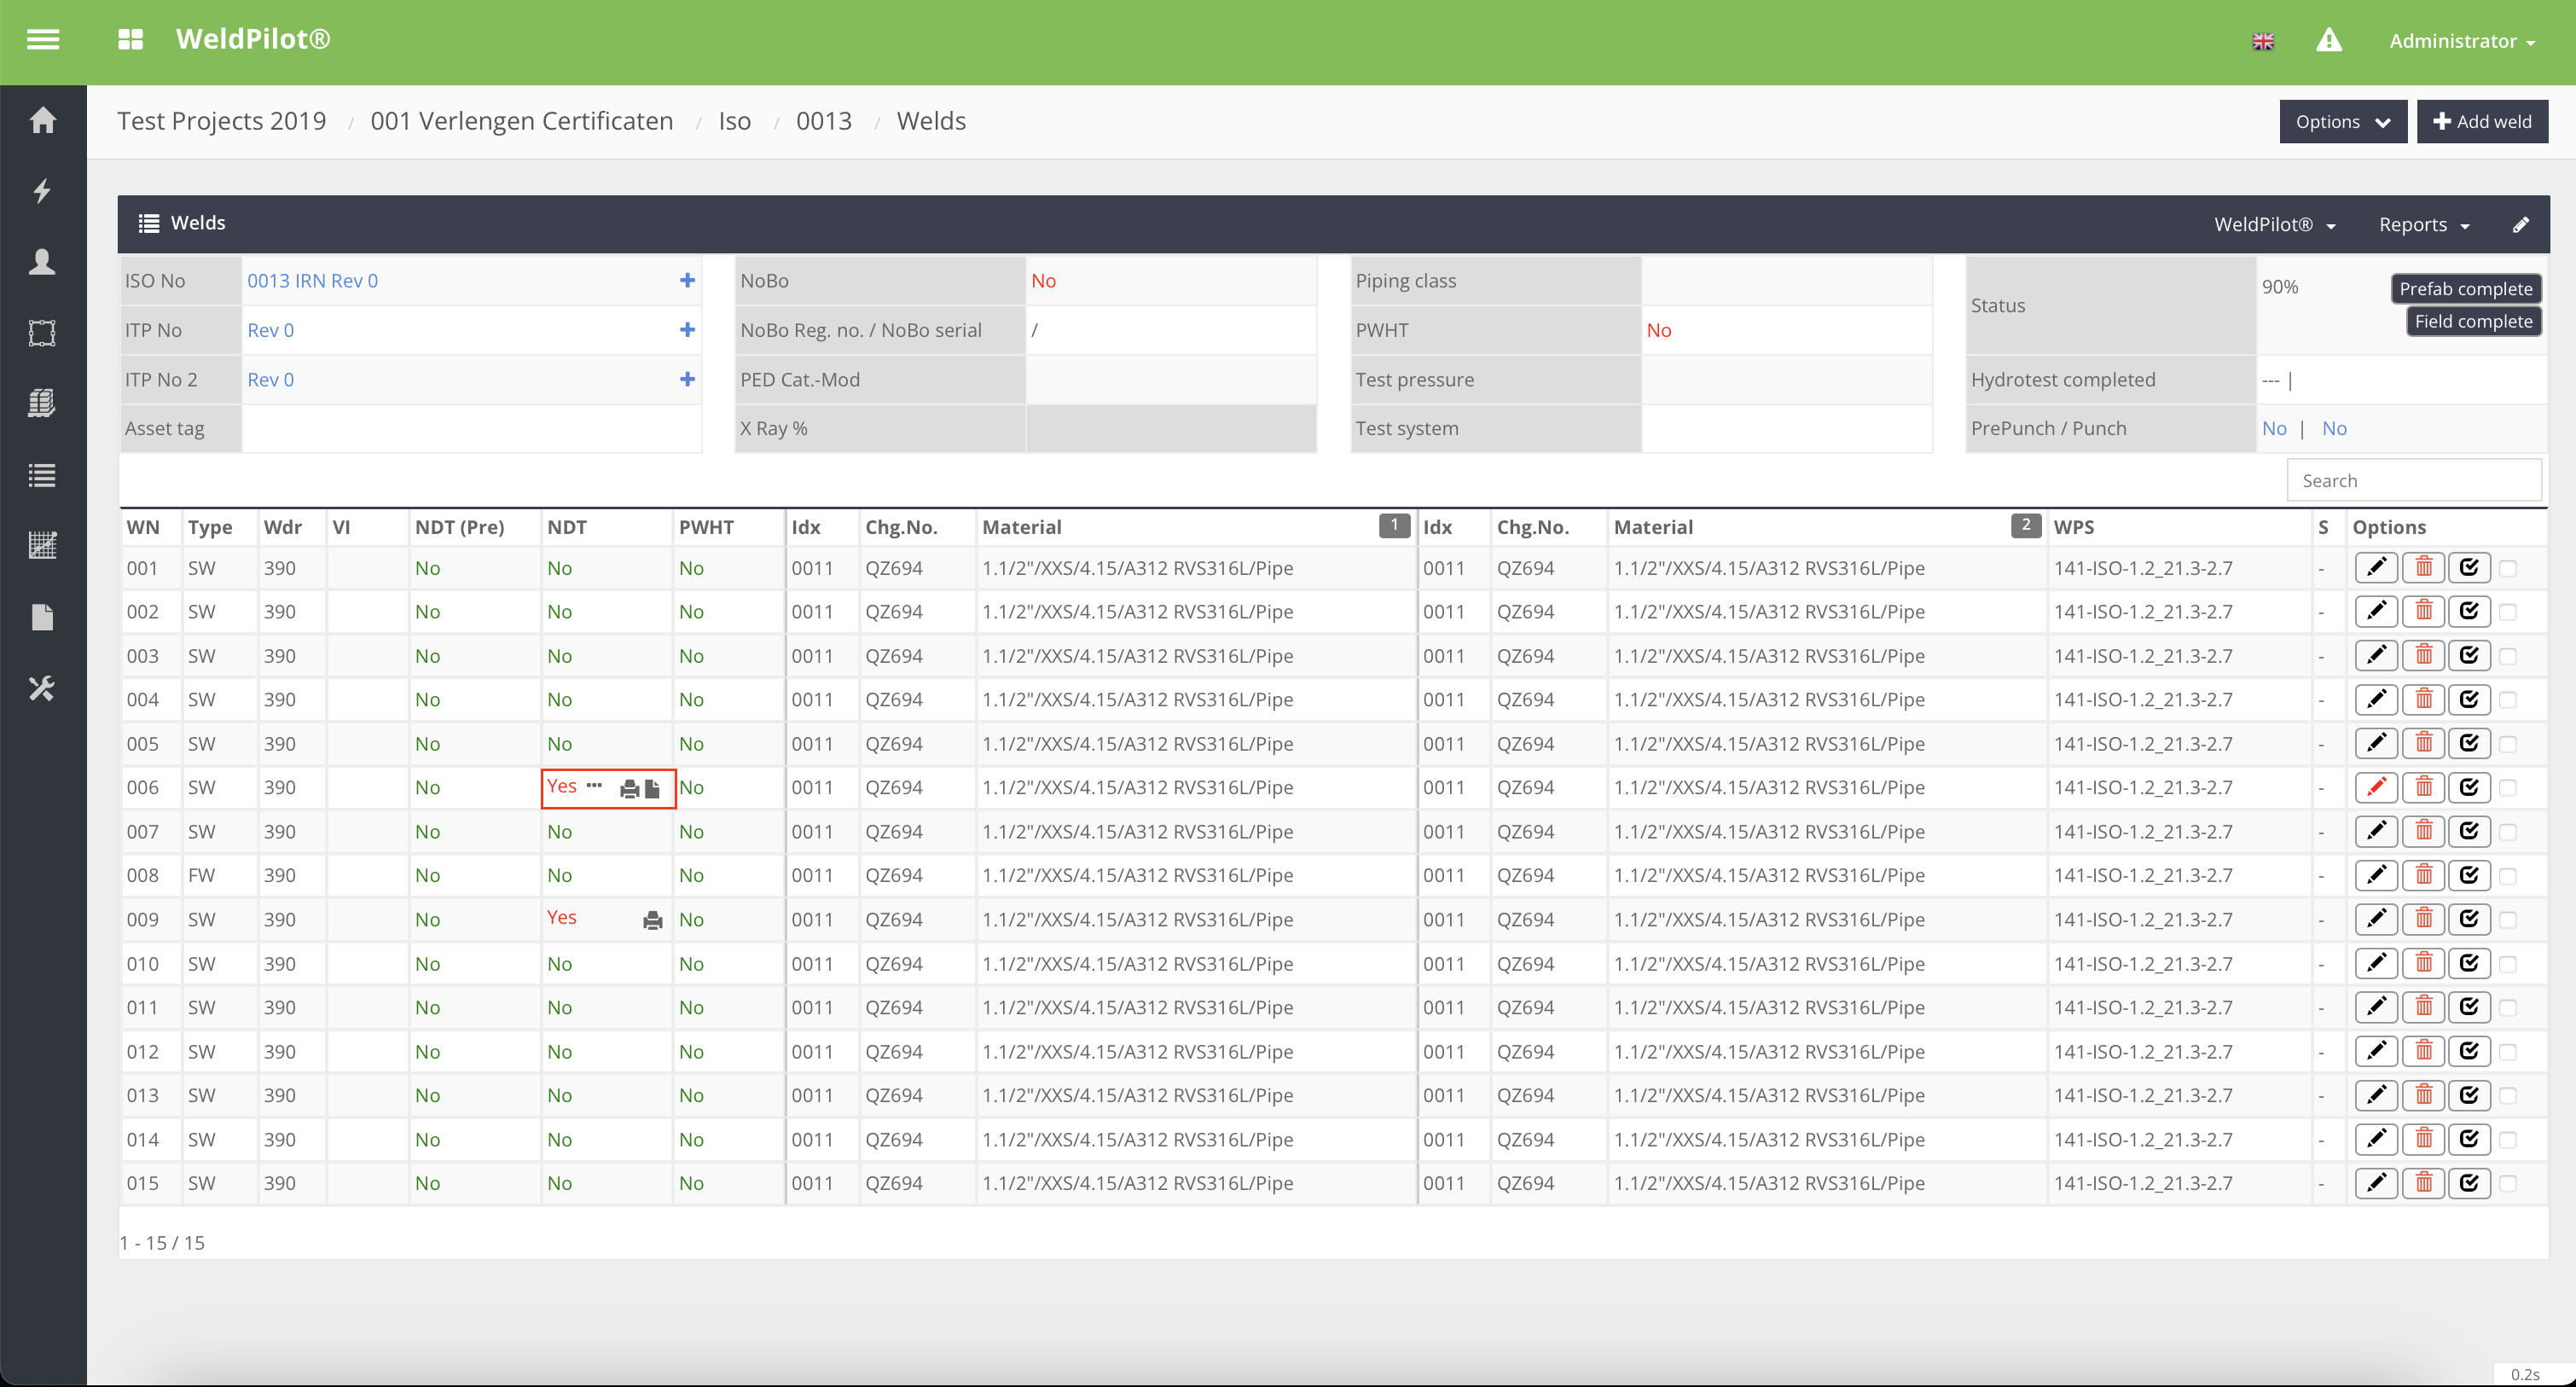Image resolution: width=2576 pixels, height=1387 pixels.
Task: Expand the Options dropdown button
Action: click(2342, 122)
